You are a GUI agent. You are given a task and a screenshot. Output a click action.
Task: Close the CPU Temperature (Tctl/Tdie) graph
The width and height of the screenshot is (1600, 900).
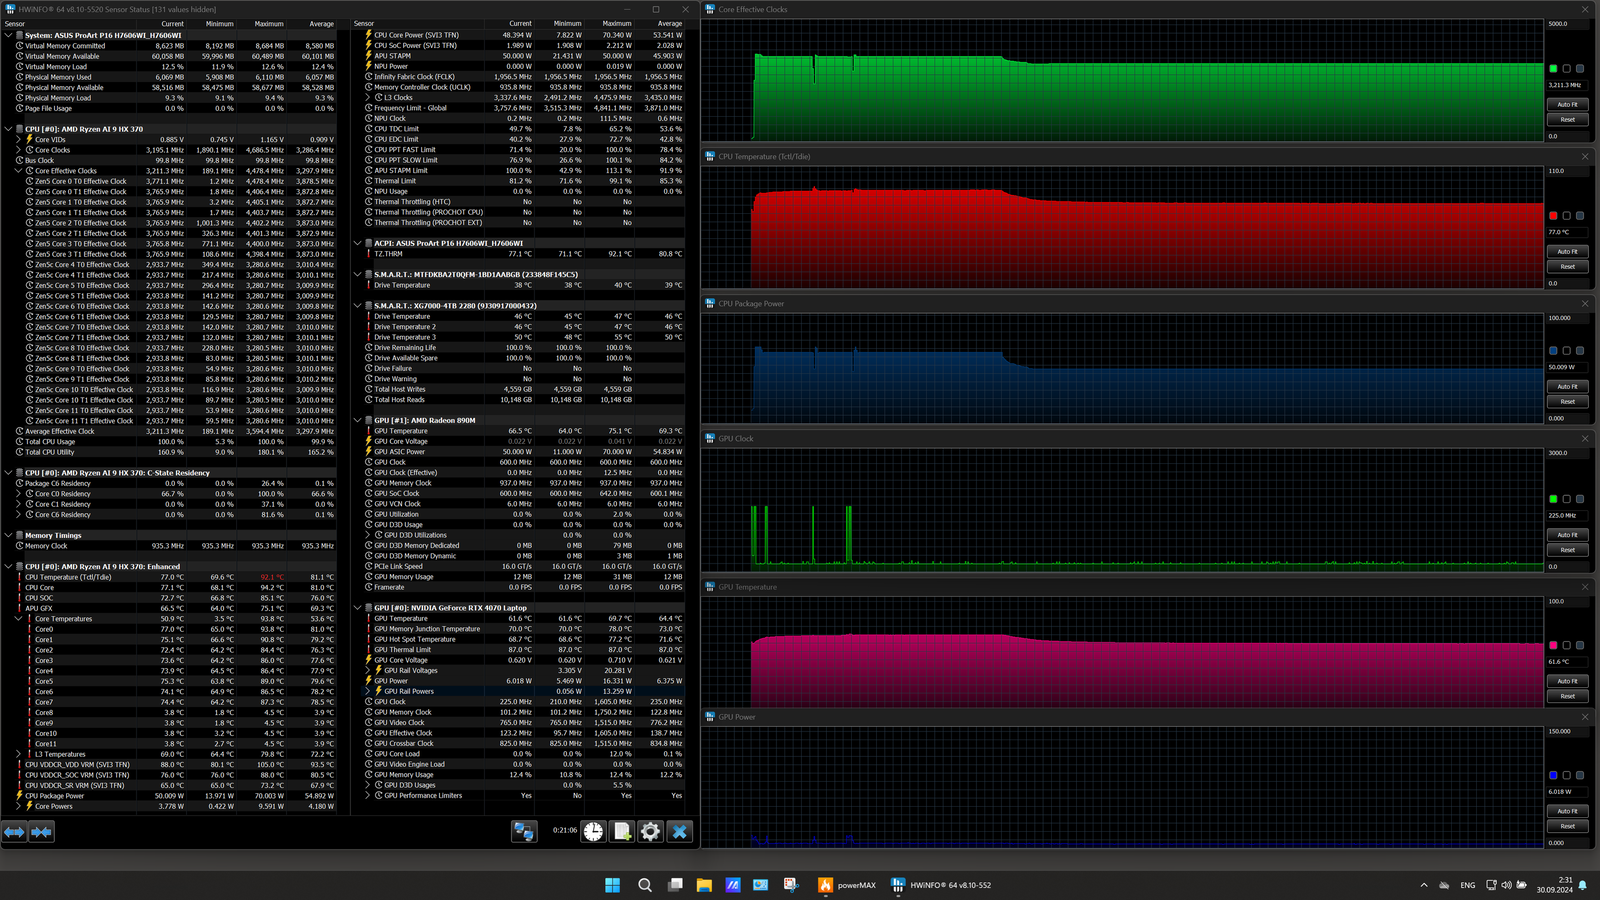1585,156
